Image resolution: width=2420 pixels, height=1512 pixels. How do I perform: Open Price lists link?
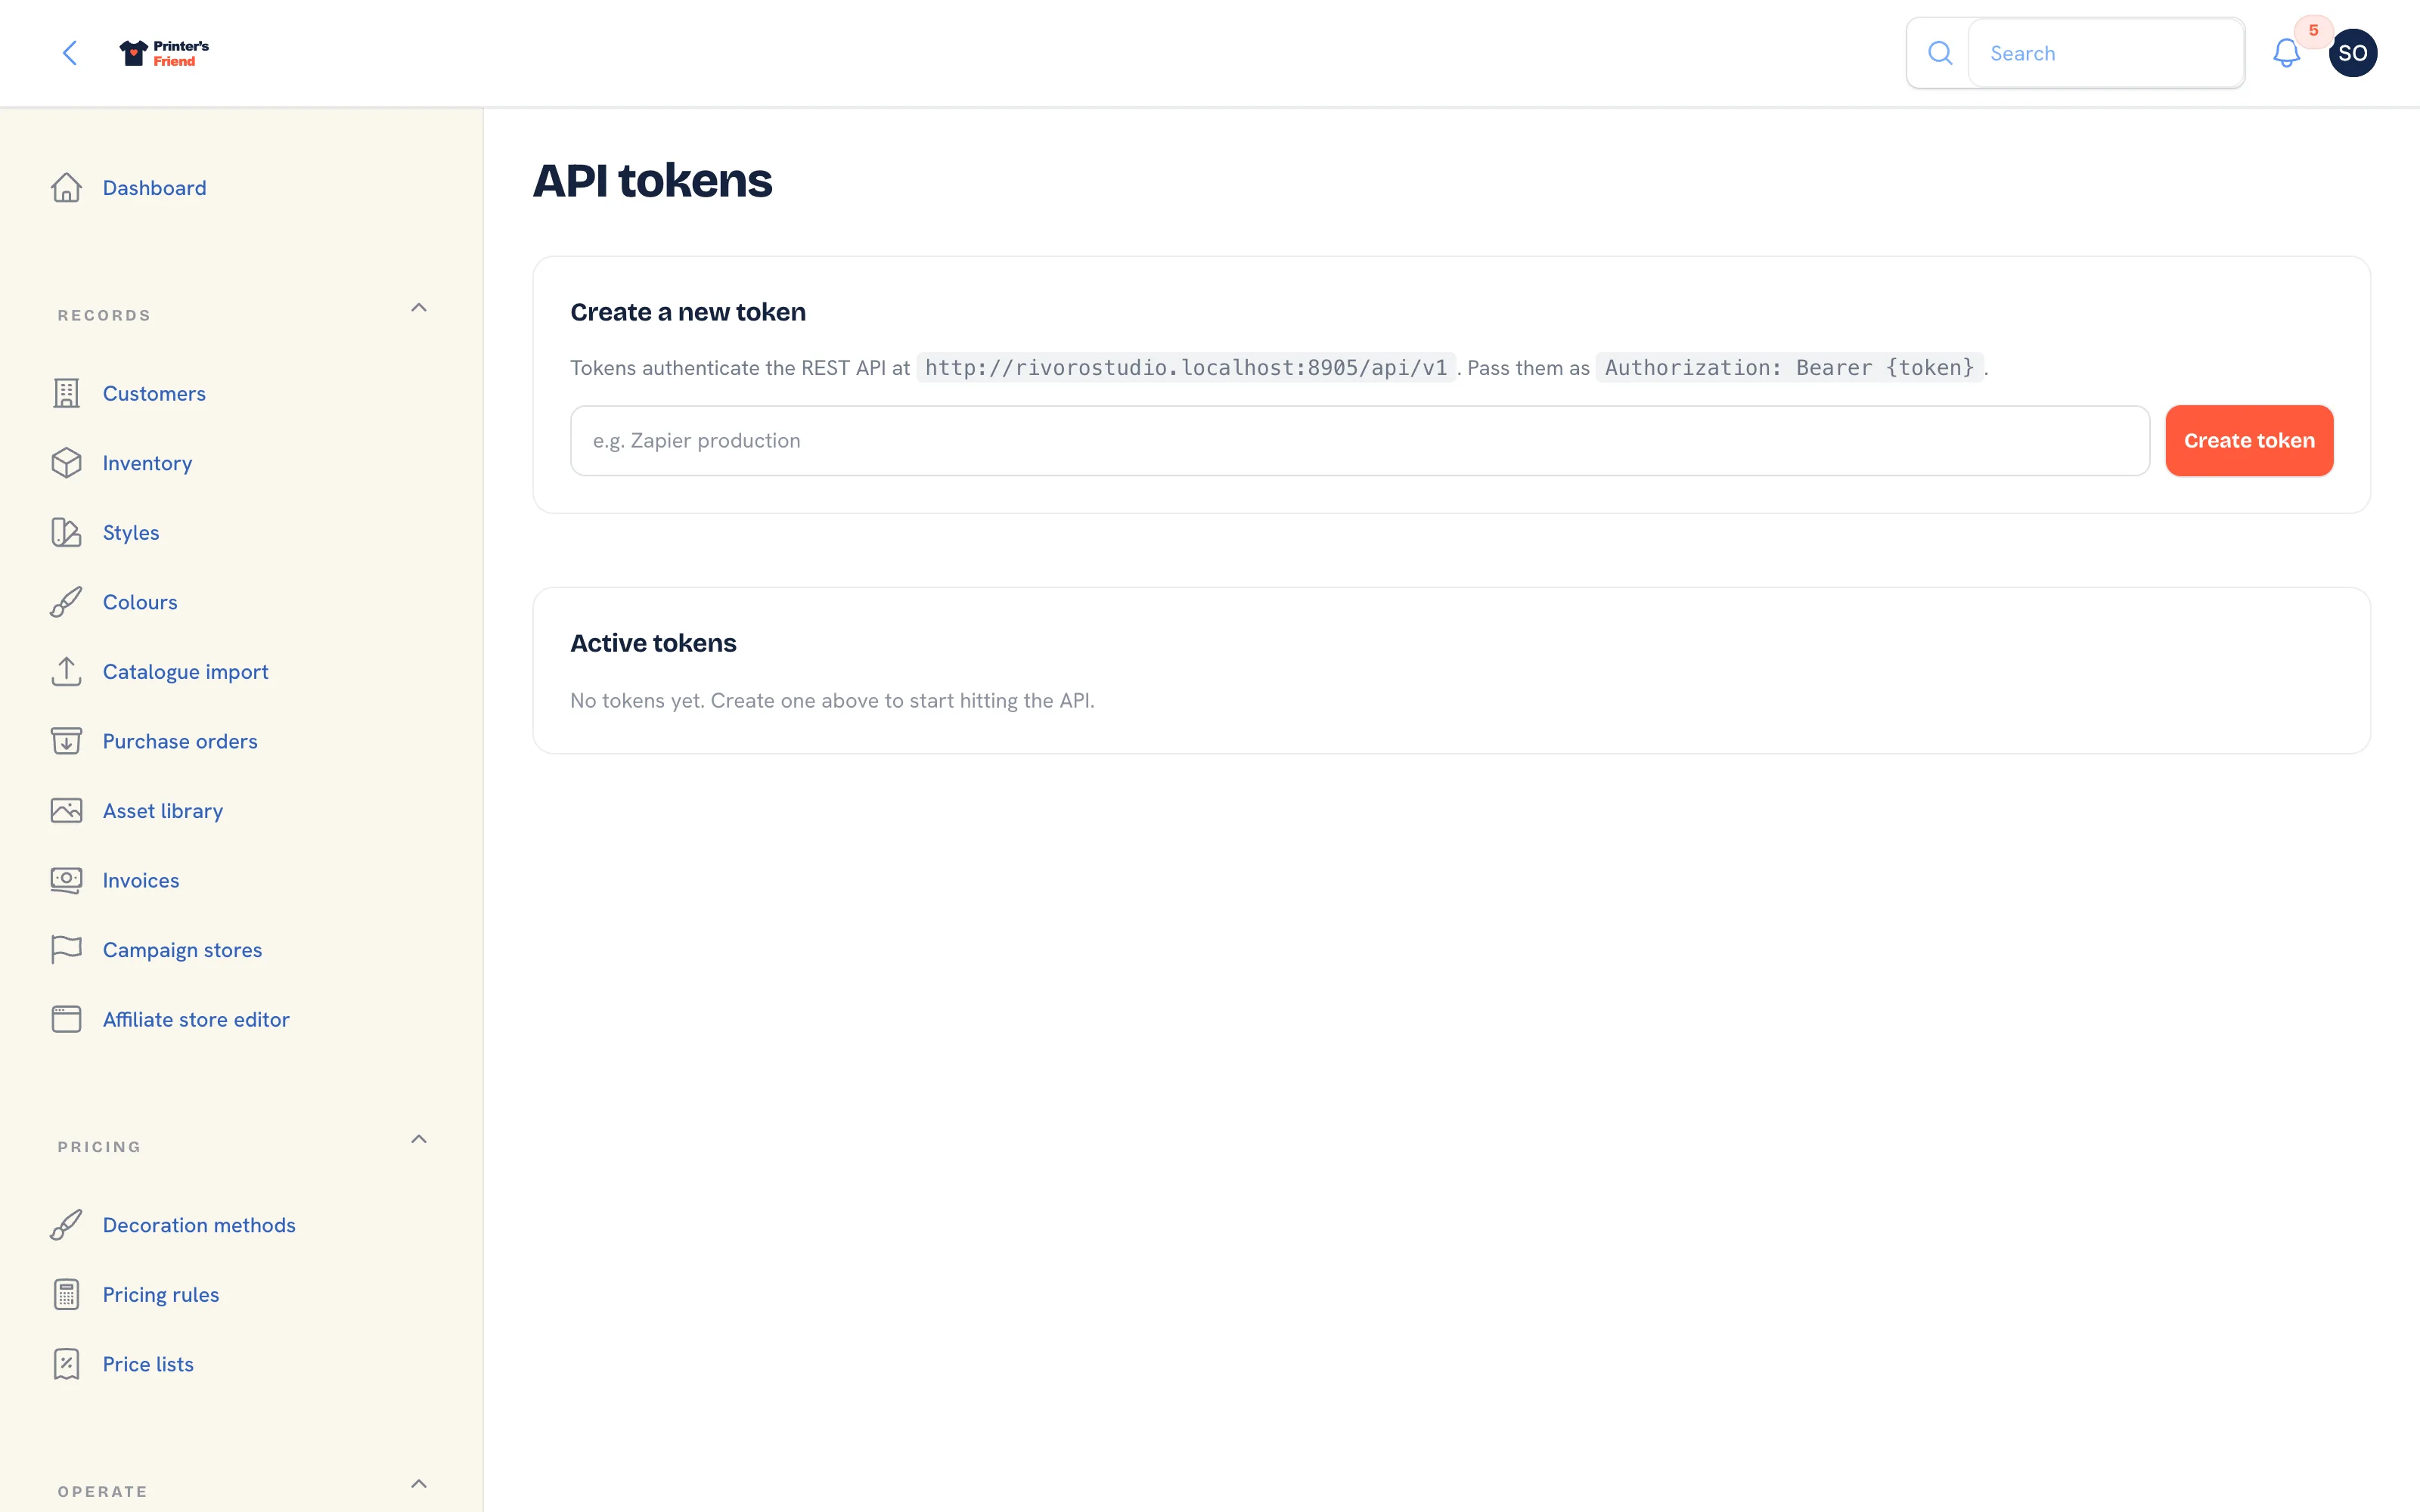(148, 1364)
